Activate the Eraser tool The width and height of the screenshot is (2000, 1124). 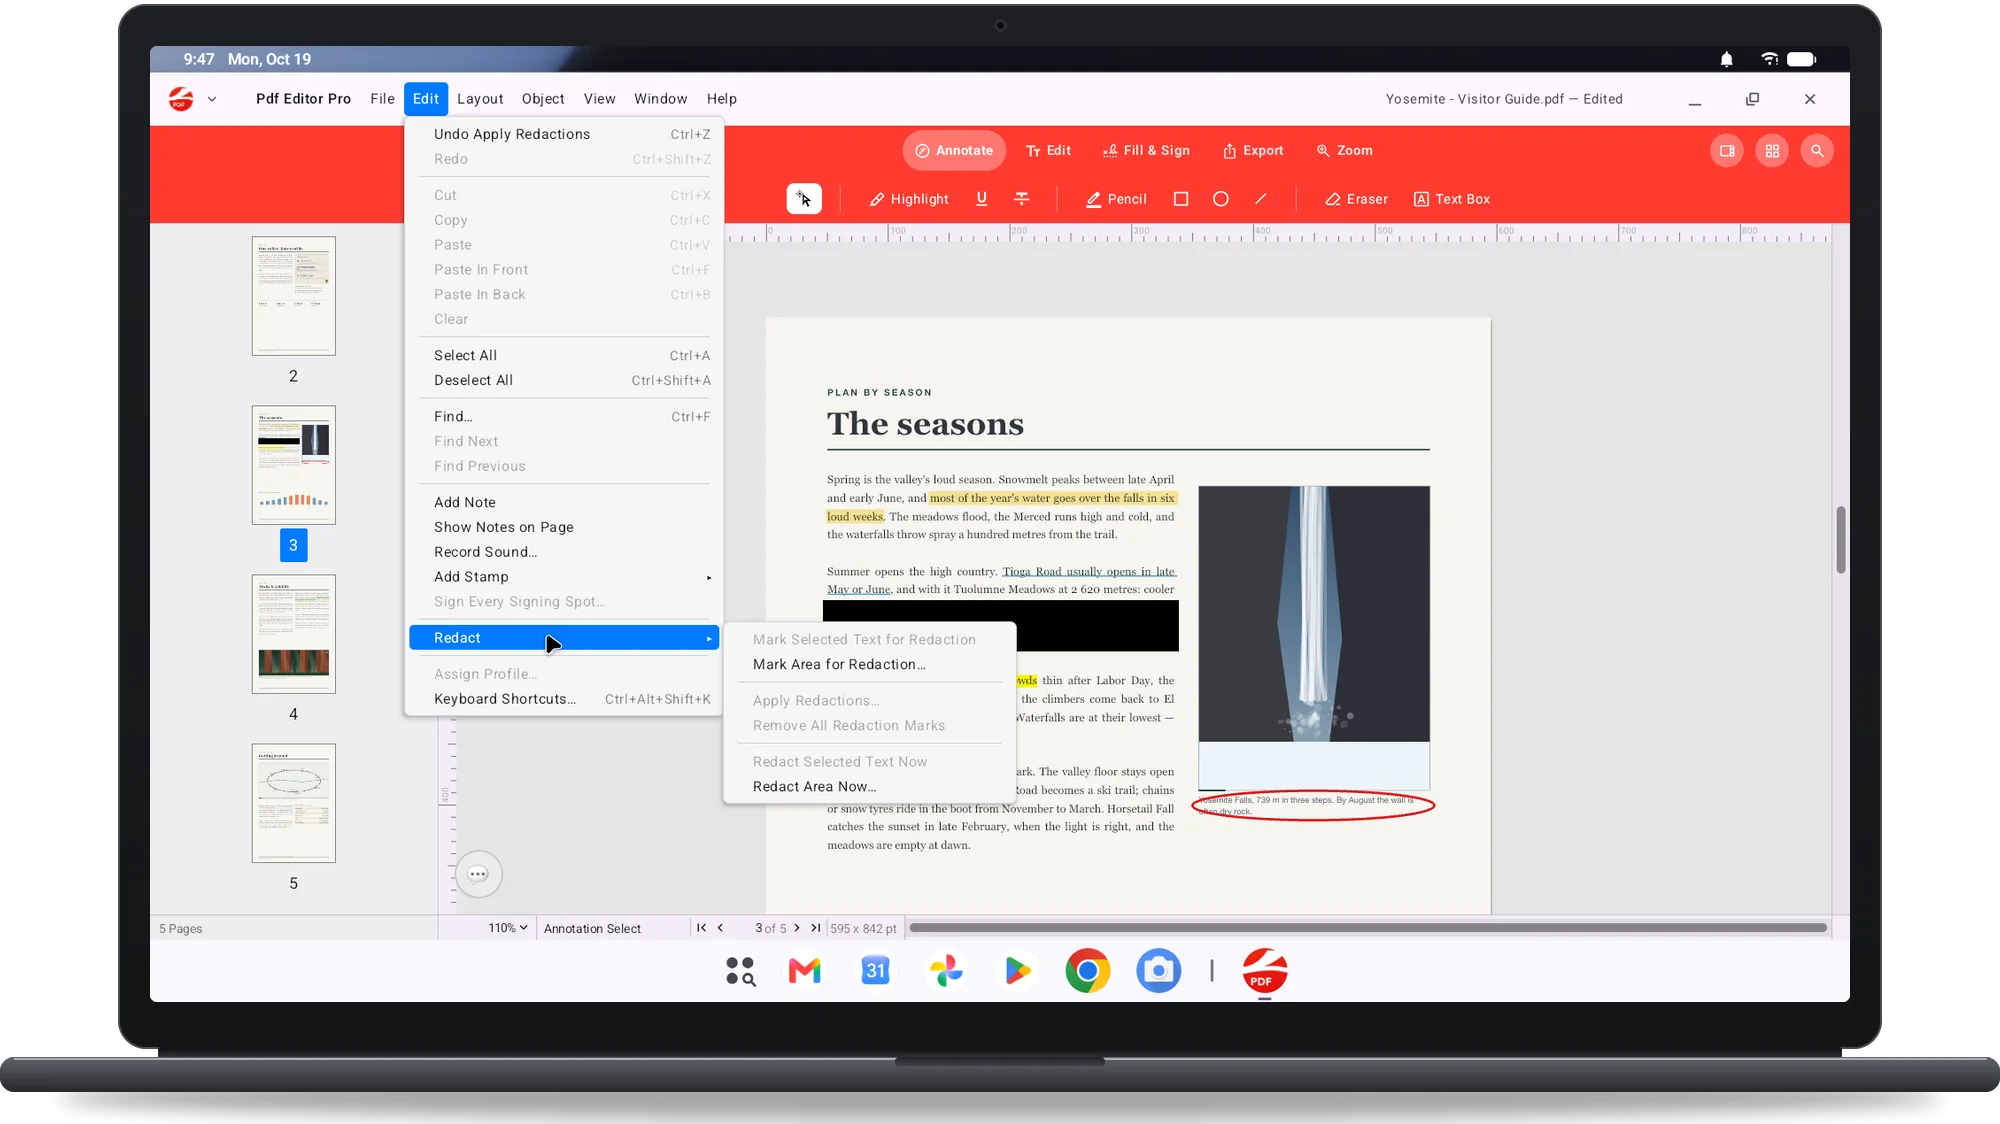(1356, 199)
